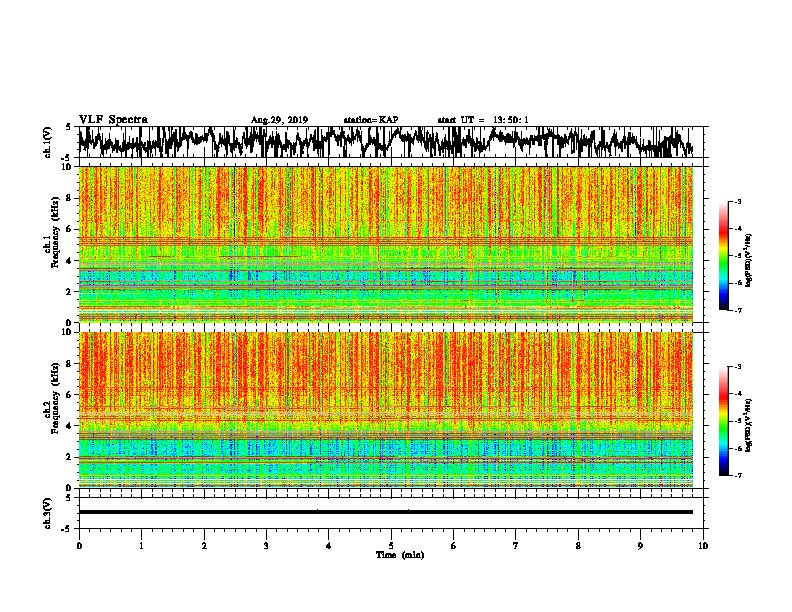Click the "ch.3(V)" bottom panel axis label
The width and height of the screenshot is (792, 612).
[48, 513]
